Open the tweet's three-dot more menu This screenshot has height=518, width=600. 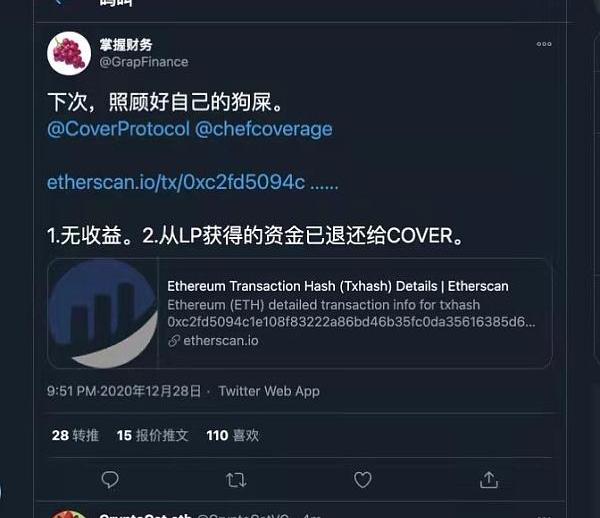pyautogui.click(x=544, y=44)
